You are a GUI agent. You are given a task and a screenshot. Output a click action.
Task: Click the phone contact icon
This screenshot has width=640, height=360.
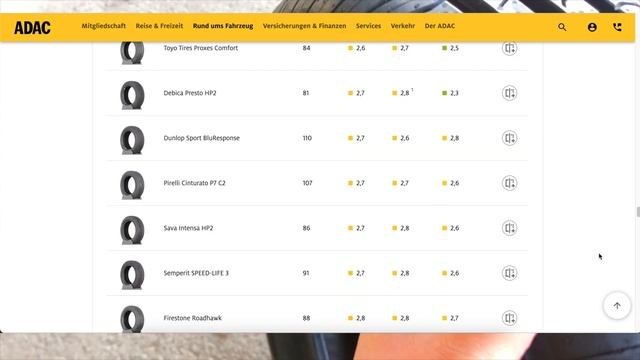click(x=617, y=27)
